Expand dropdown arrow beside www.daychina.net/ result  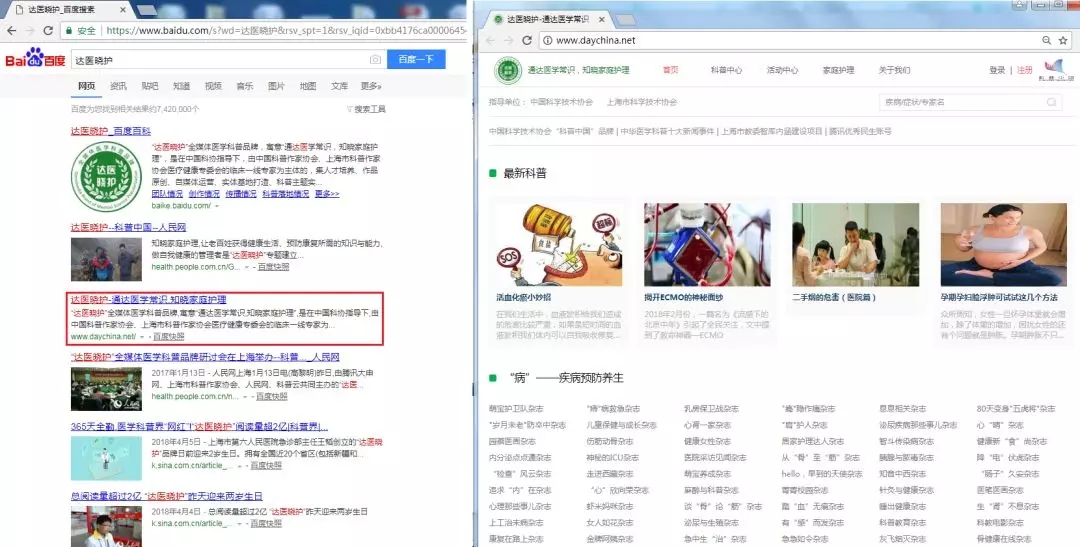(x=142, y=338)
